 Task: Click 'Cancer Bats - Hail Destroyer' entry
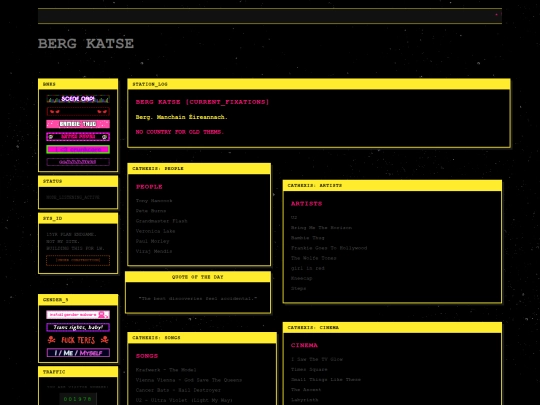coord(178,390)
